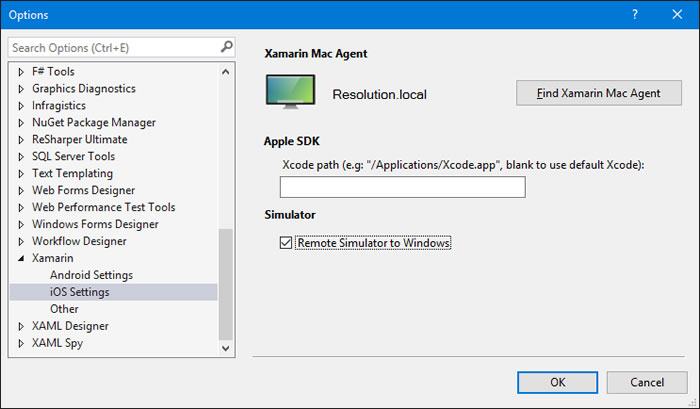
Task: Click the Mac Agent monitor icon
Action: tap(291, 92)
